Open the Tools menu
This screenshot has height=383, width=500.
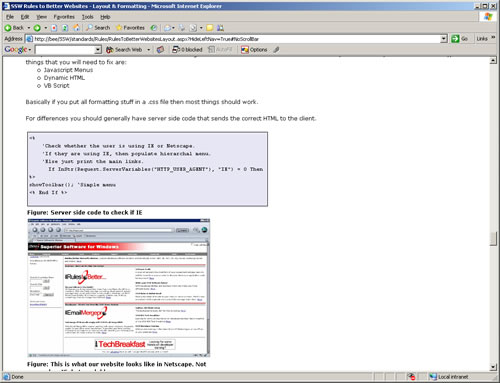[x=88, y=17]
